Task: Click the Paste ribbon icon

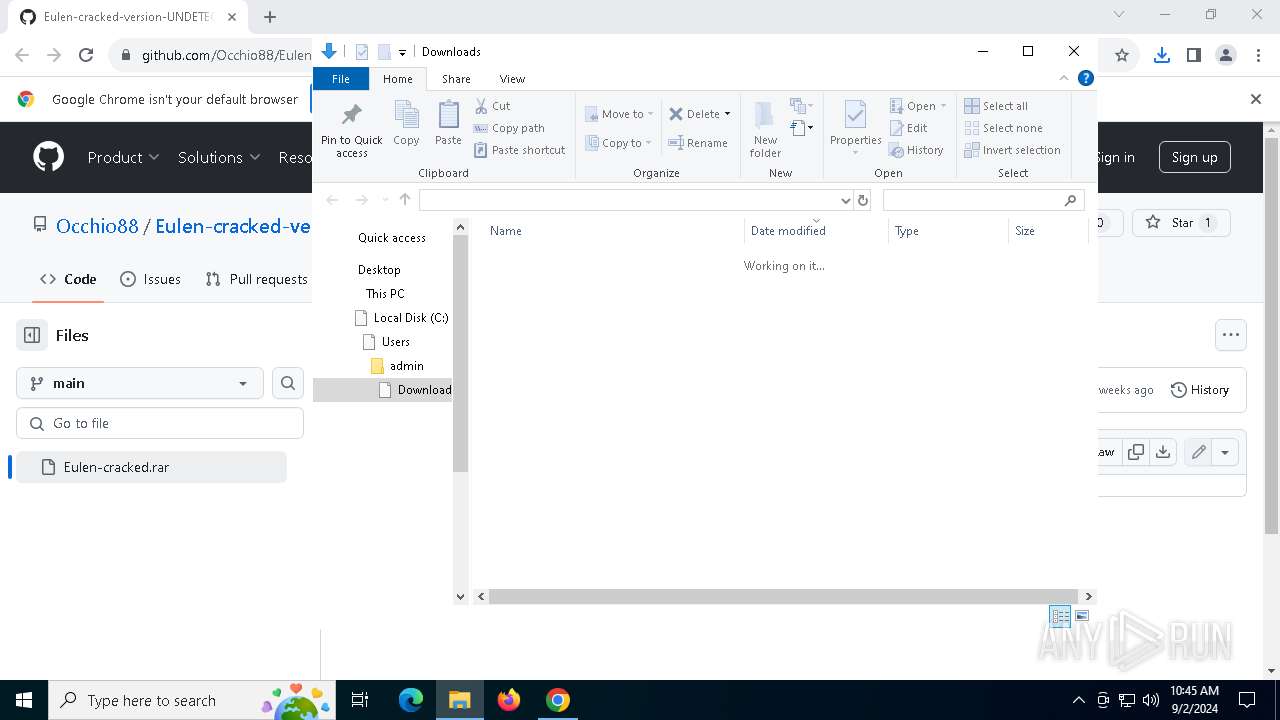Action: point(448,123)
